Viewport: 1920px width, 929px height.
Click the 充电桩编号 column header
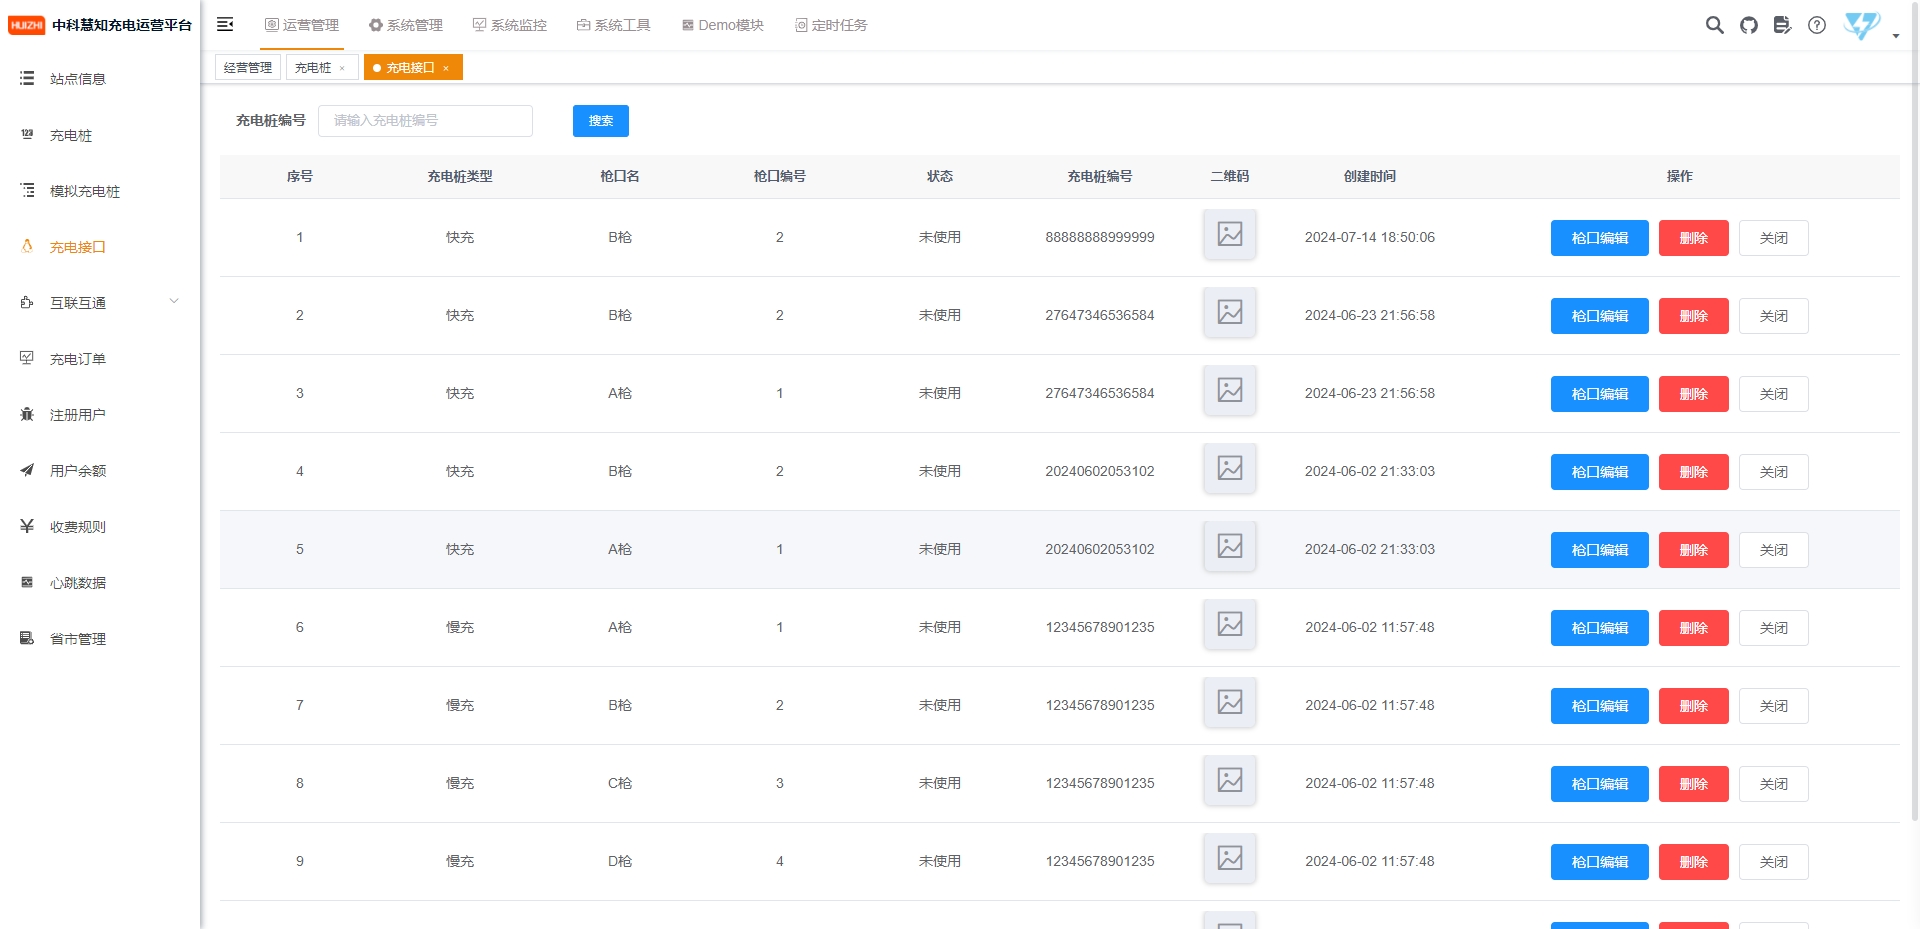1100,176
